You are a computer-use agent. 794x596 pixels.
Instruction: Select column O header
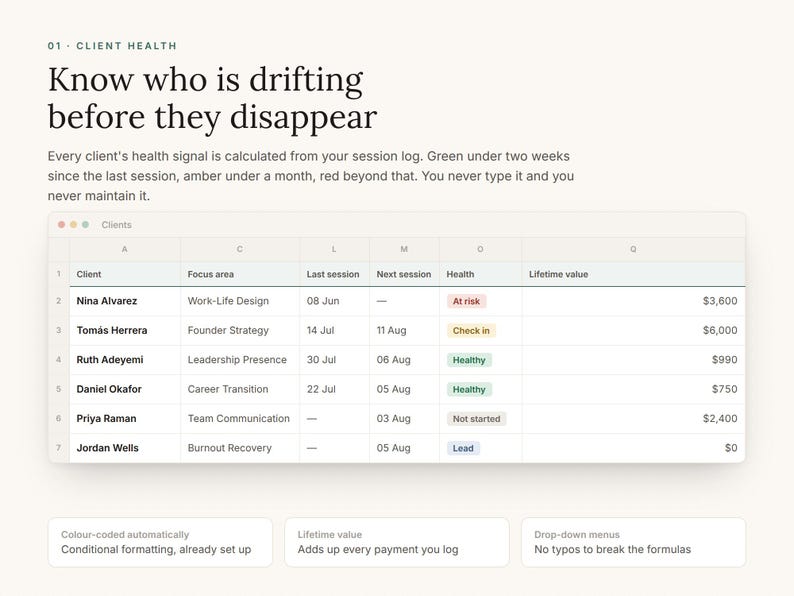[480, 249]
